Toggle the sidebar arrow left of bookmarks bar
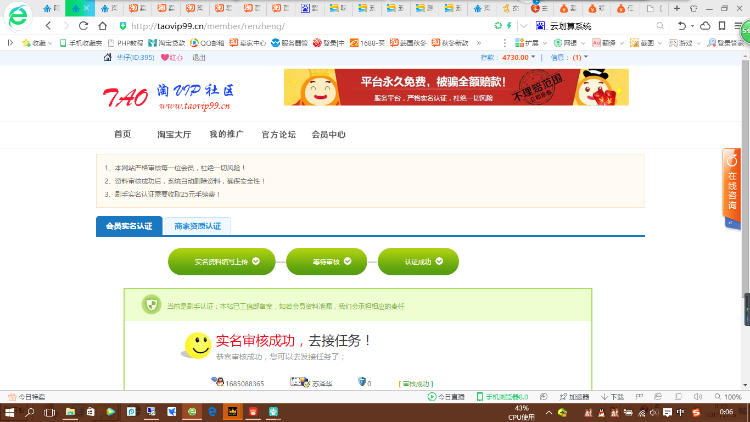 [x=10, y=43]
